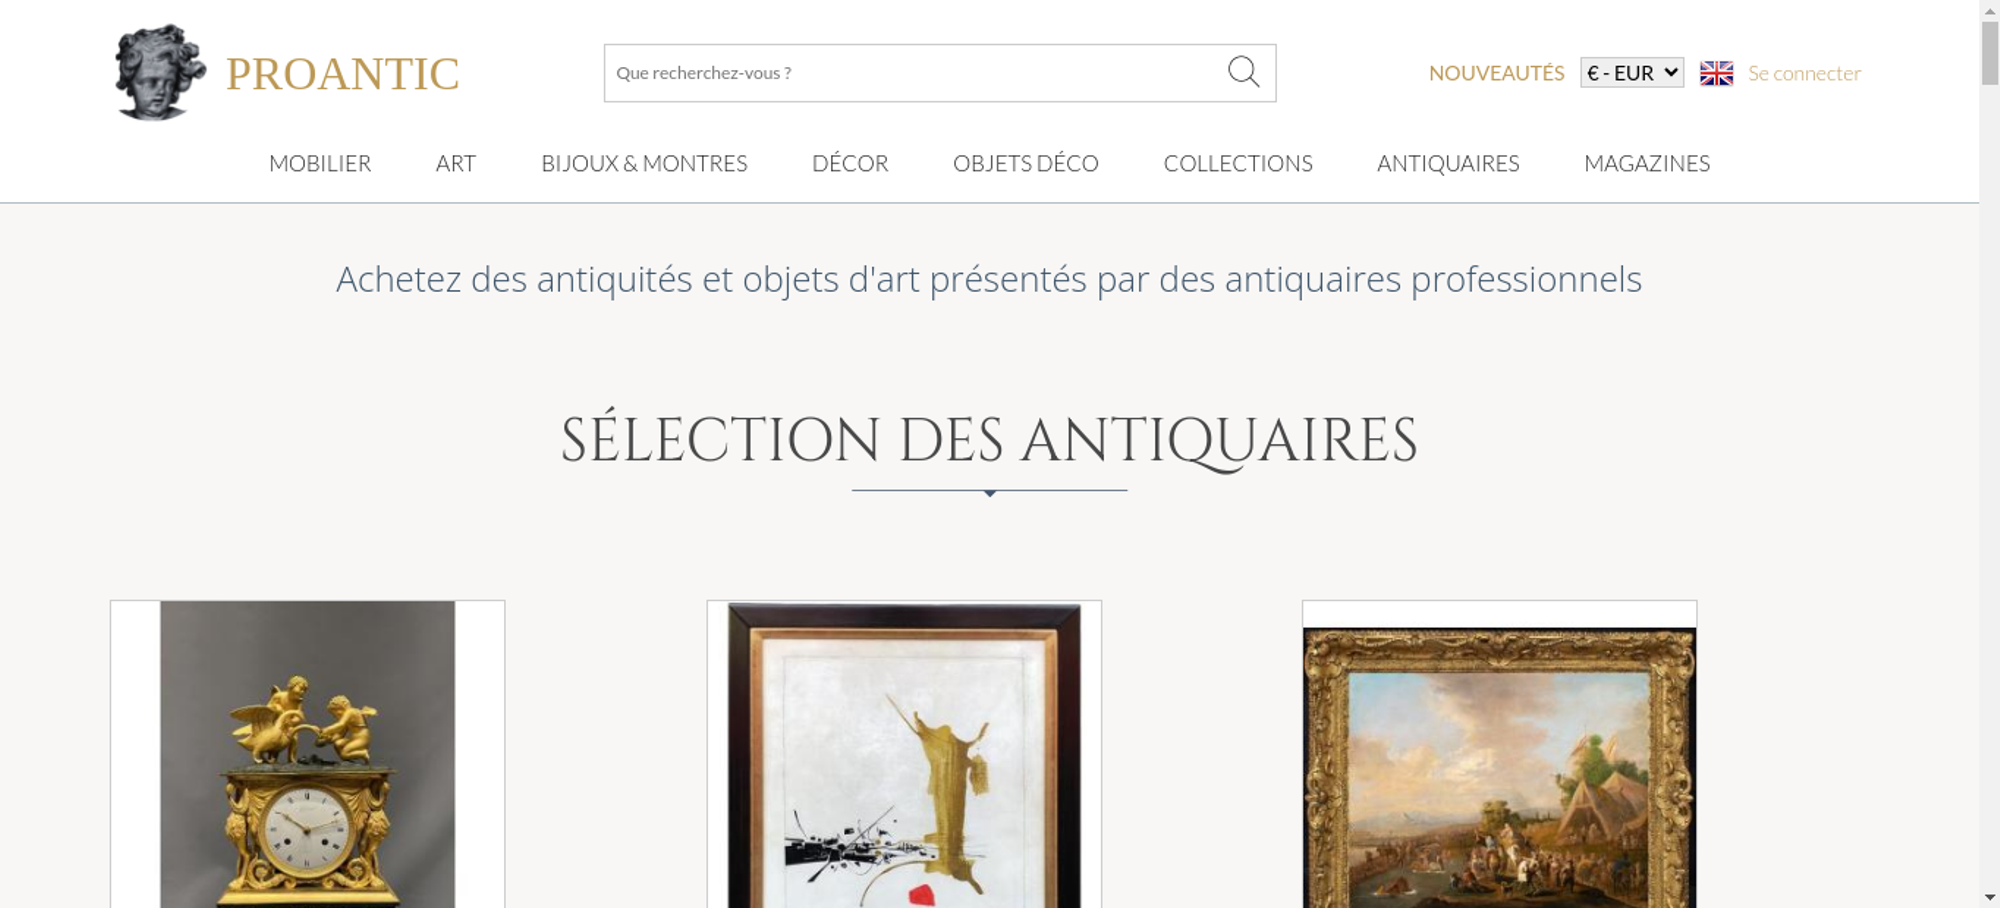Open the Décor menu
The height and width of the screenshot is (908, 2000).
(850, 163)
